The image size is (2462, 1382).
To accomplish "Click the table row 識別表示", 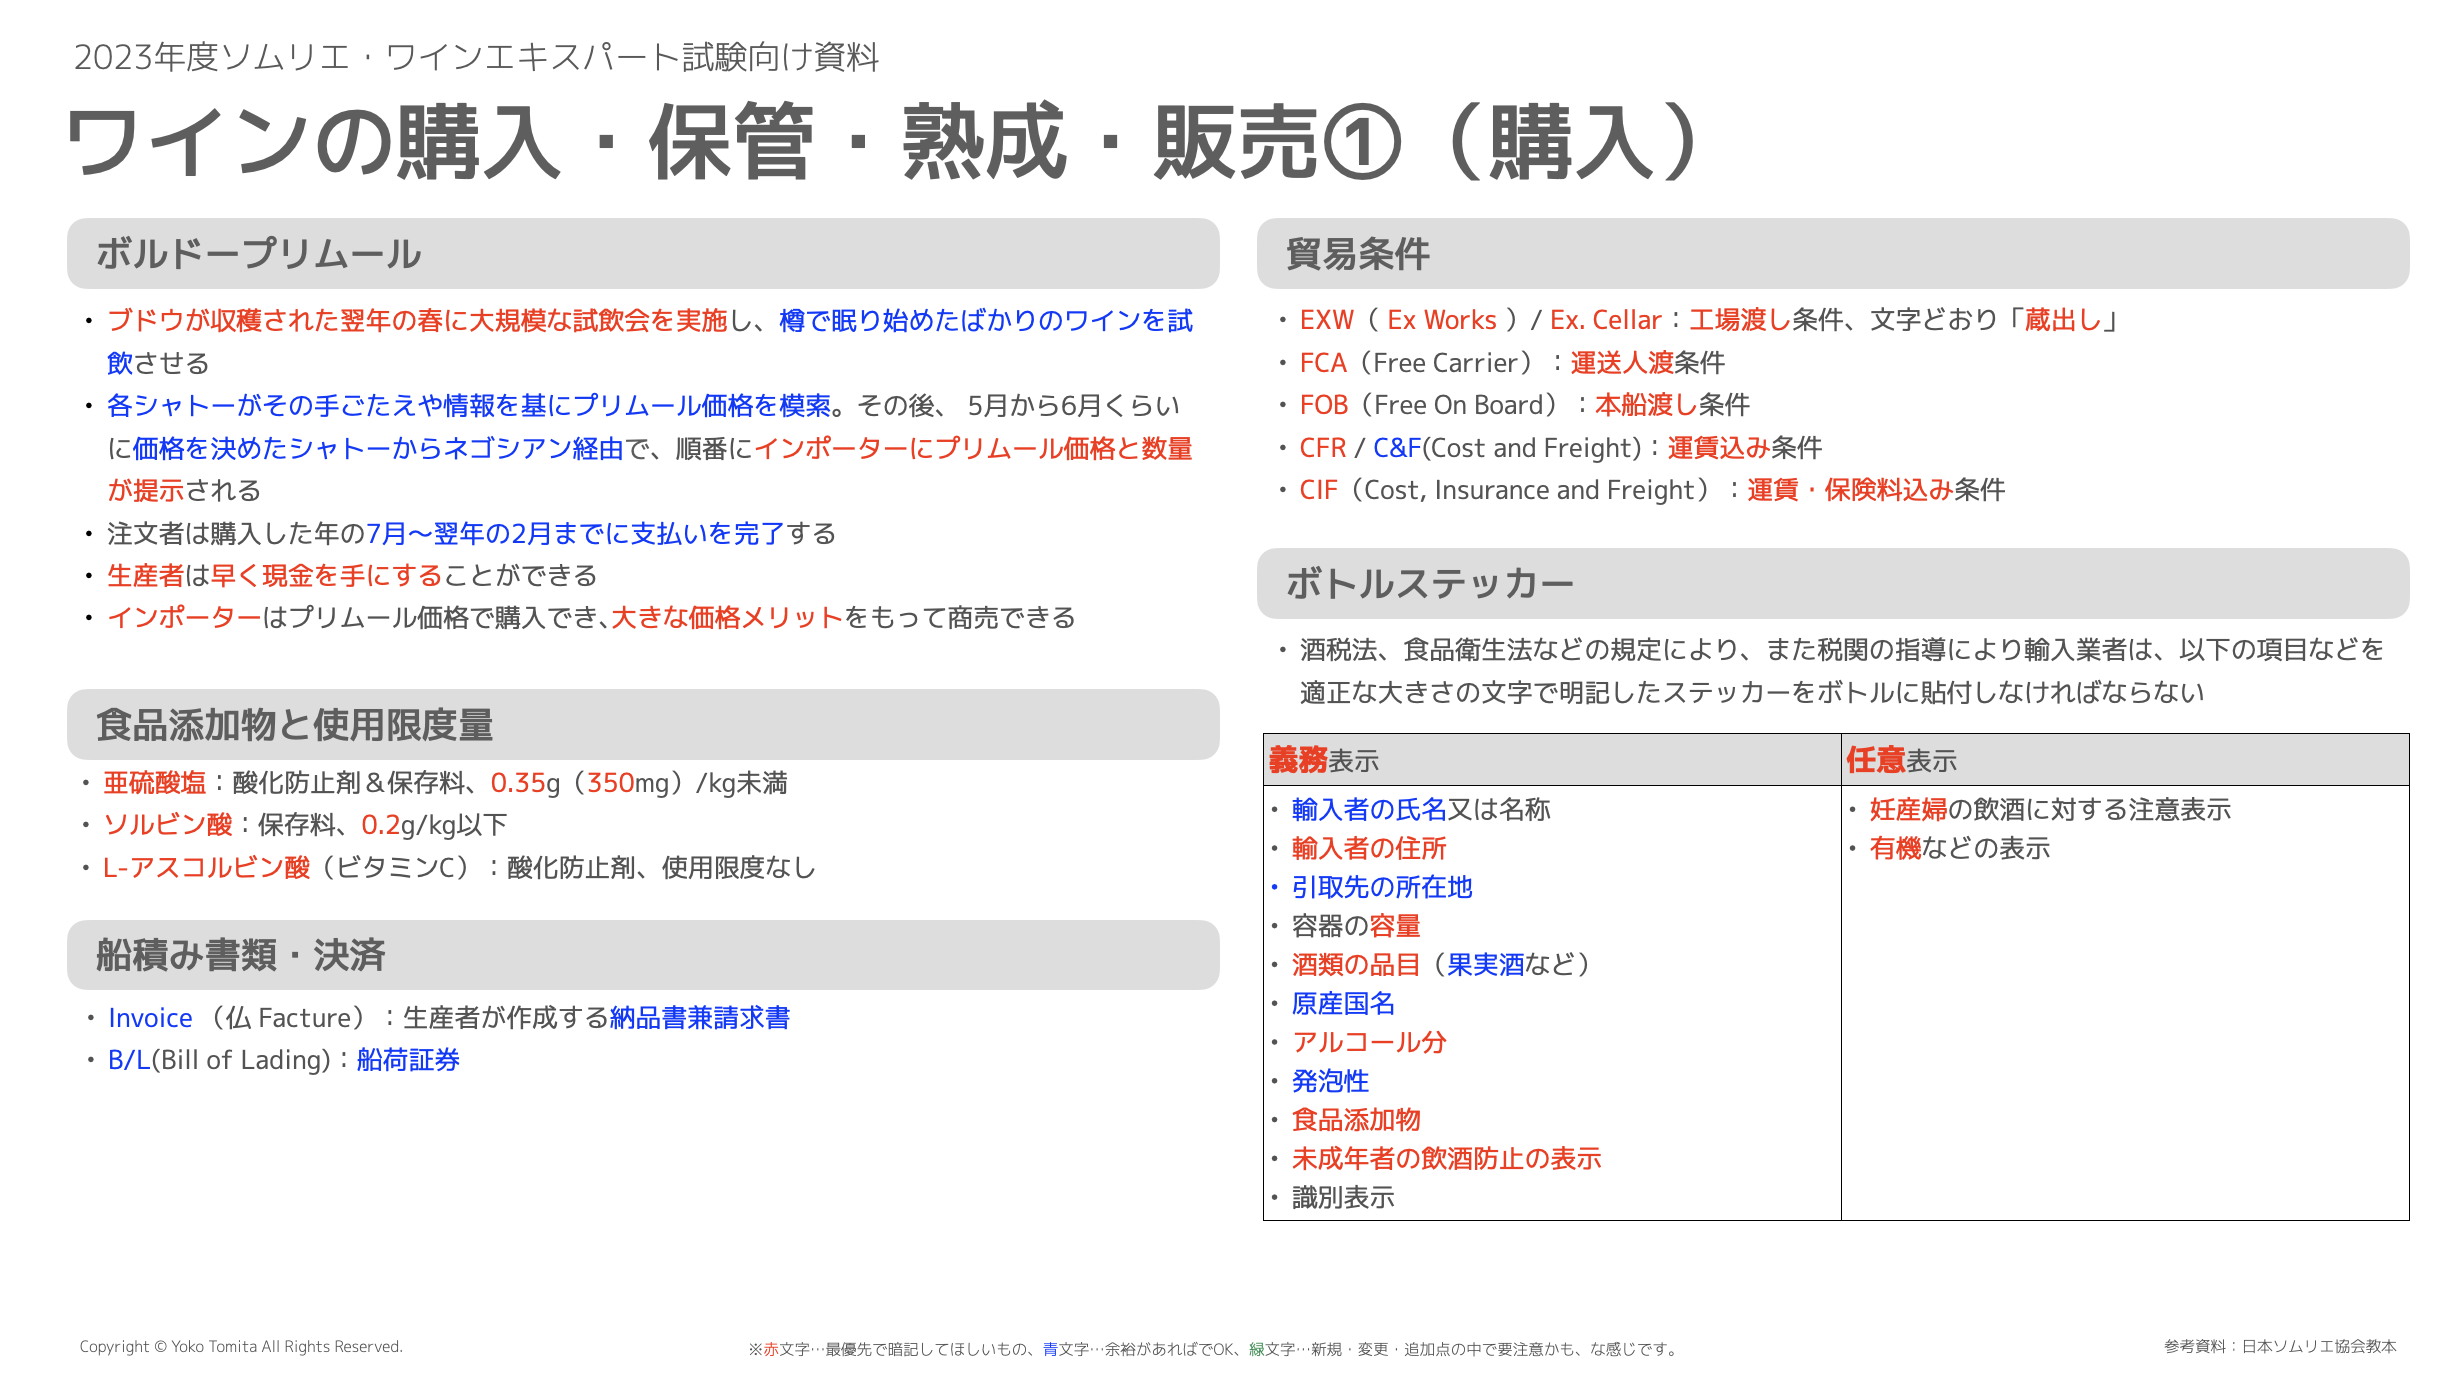I will (1343, 1197).
